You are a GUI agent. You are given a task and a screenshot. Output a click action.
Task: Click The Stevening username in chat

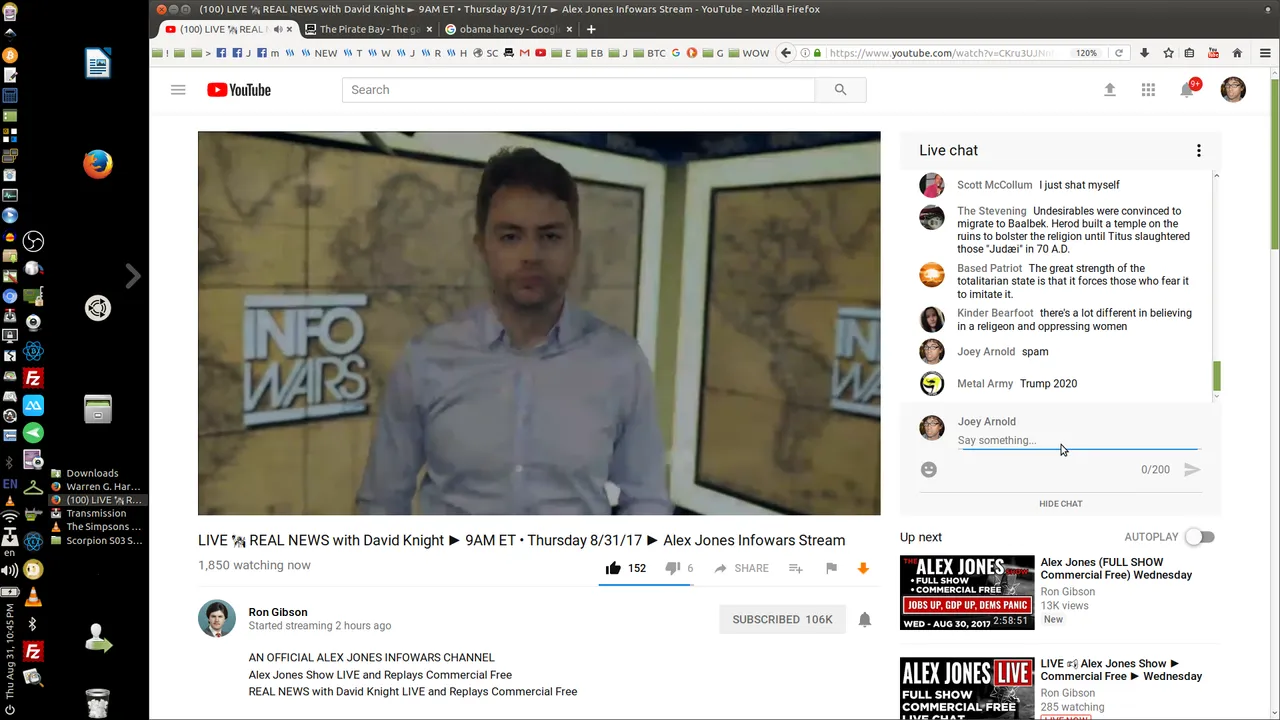pos(991,211)
